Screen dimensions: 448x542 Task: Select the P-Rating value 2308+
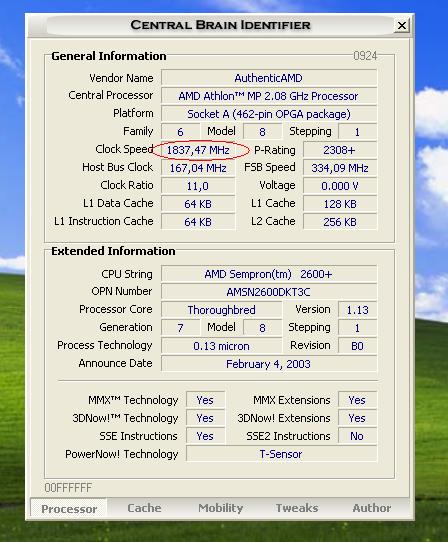pyautogui.click(x=340, y=150)
